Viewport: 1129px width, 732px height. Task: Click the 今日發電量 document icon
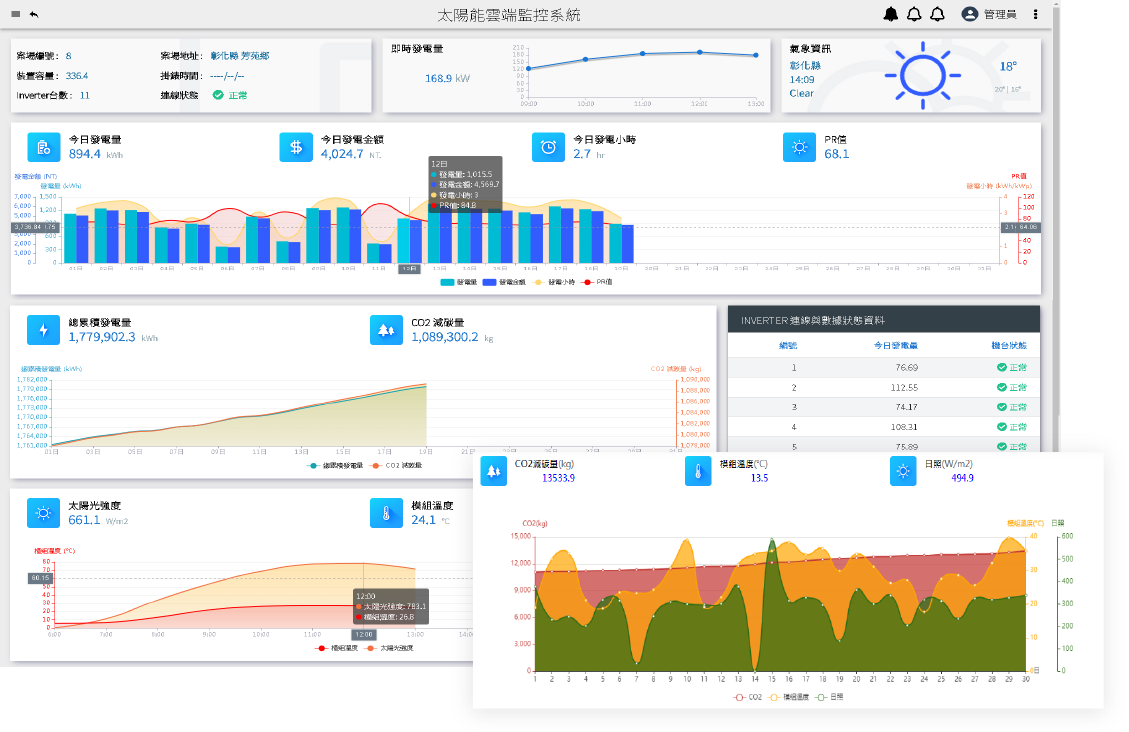[43, 146]
